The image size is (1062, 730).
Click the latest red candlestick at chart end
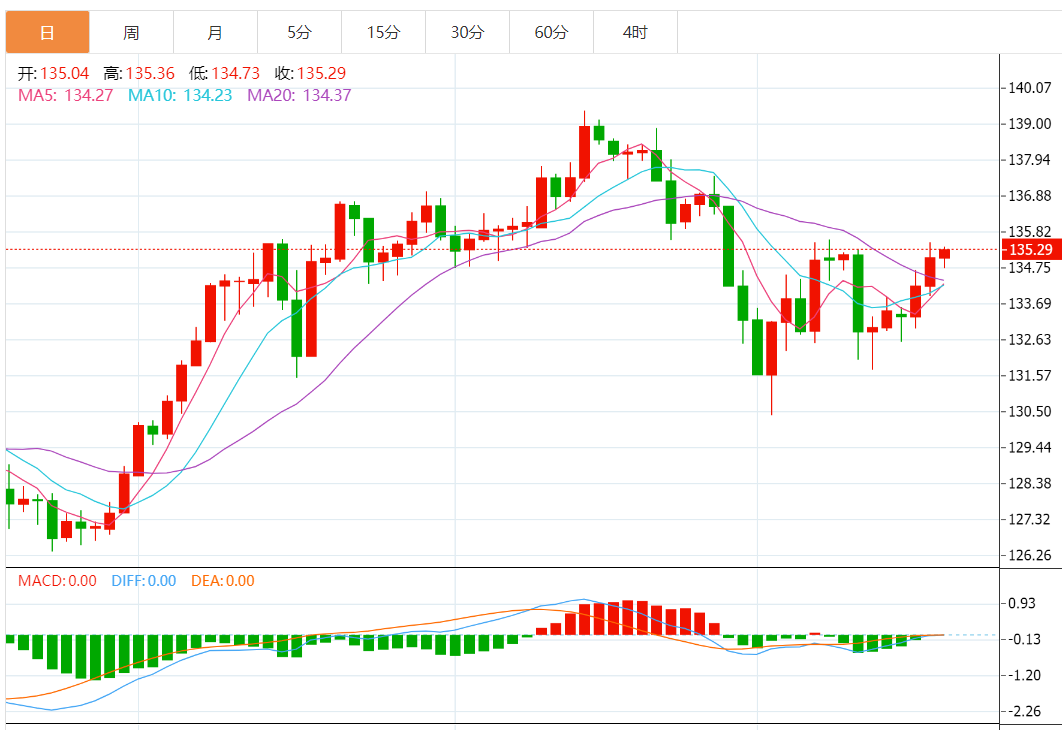pos(944,254)
